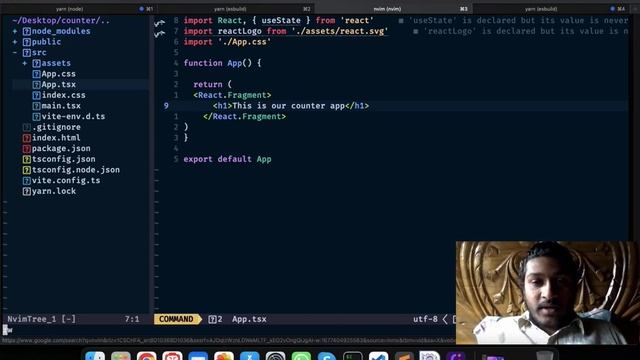
Task: Click the diagnostic sign on the reactLogo import line
Action: pyautogui.click(x=160, y=34)
